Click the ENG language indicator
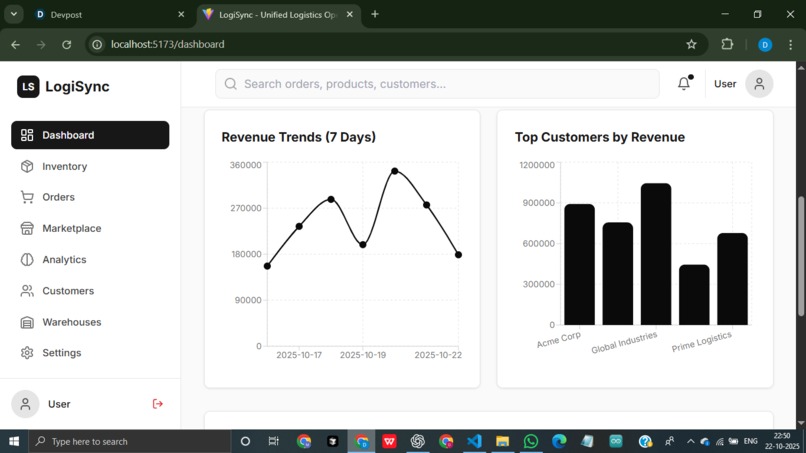 pyautogui.click(x=750, y=441)
